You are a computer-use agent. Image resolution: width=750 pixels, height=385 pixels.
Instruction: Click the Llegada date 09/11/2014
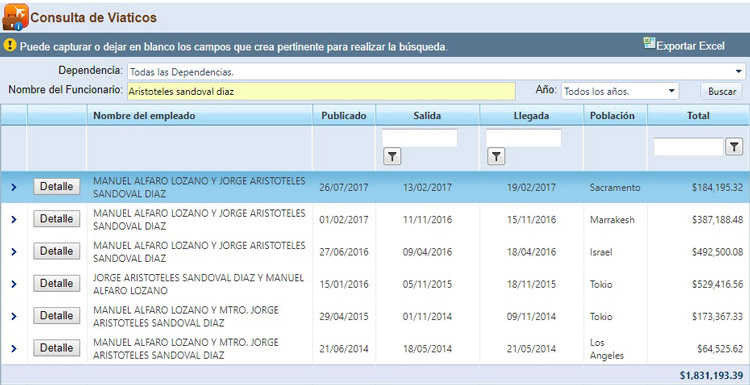(x=531, y=317)
